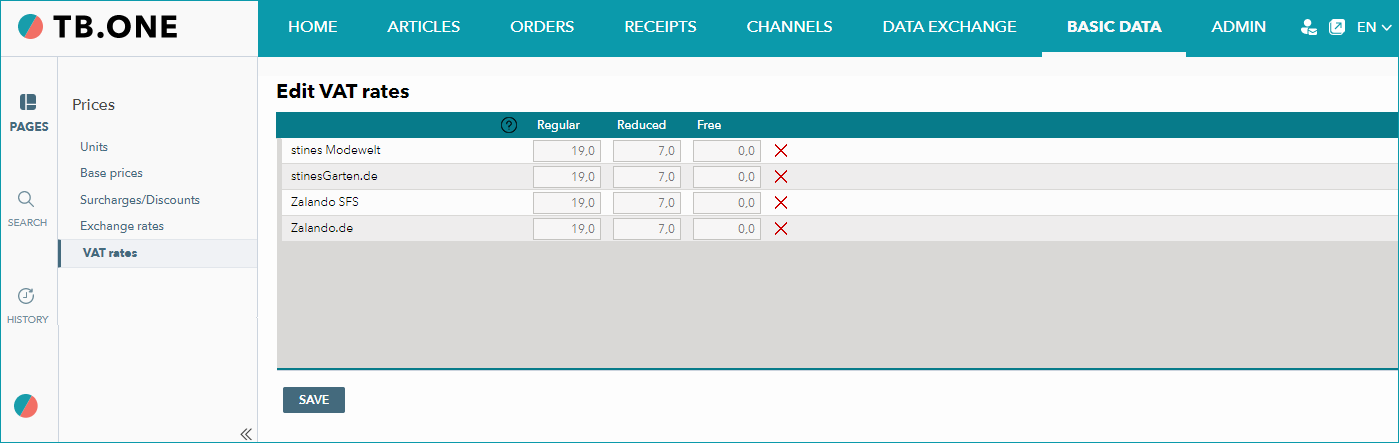
Task: Click the Prices sidebar heading
Action: 94,104
